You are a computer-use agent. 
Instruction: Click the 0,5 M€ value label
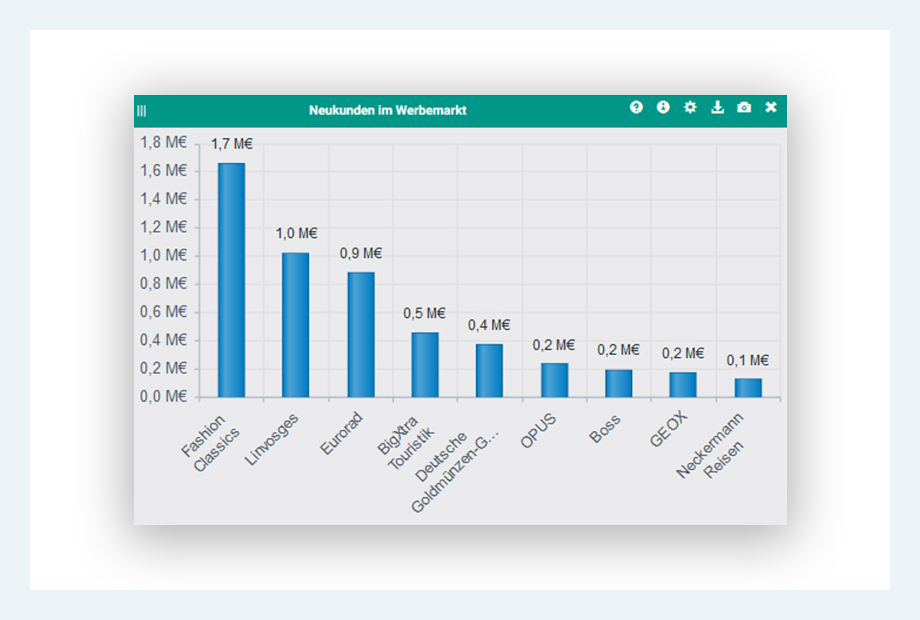coord(424,314)
